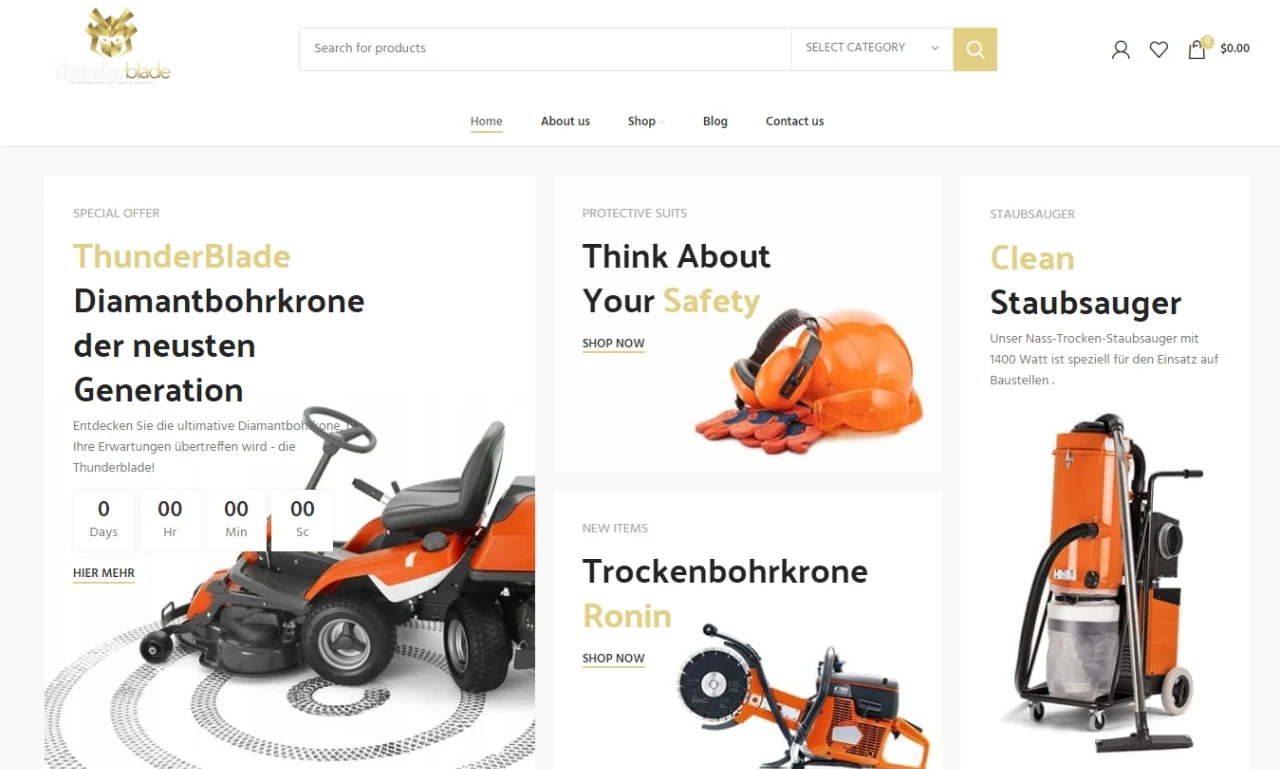Open the user account icon
The width and height of the screenshot is (1280, 769).
pos(1121,49)
